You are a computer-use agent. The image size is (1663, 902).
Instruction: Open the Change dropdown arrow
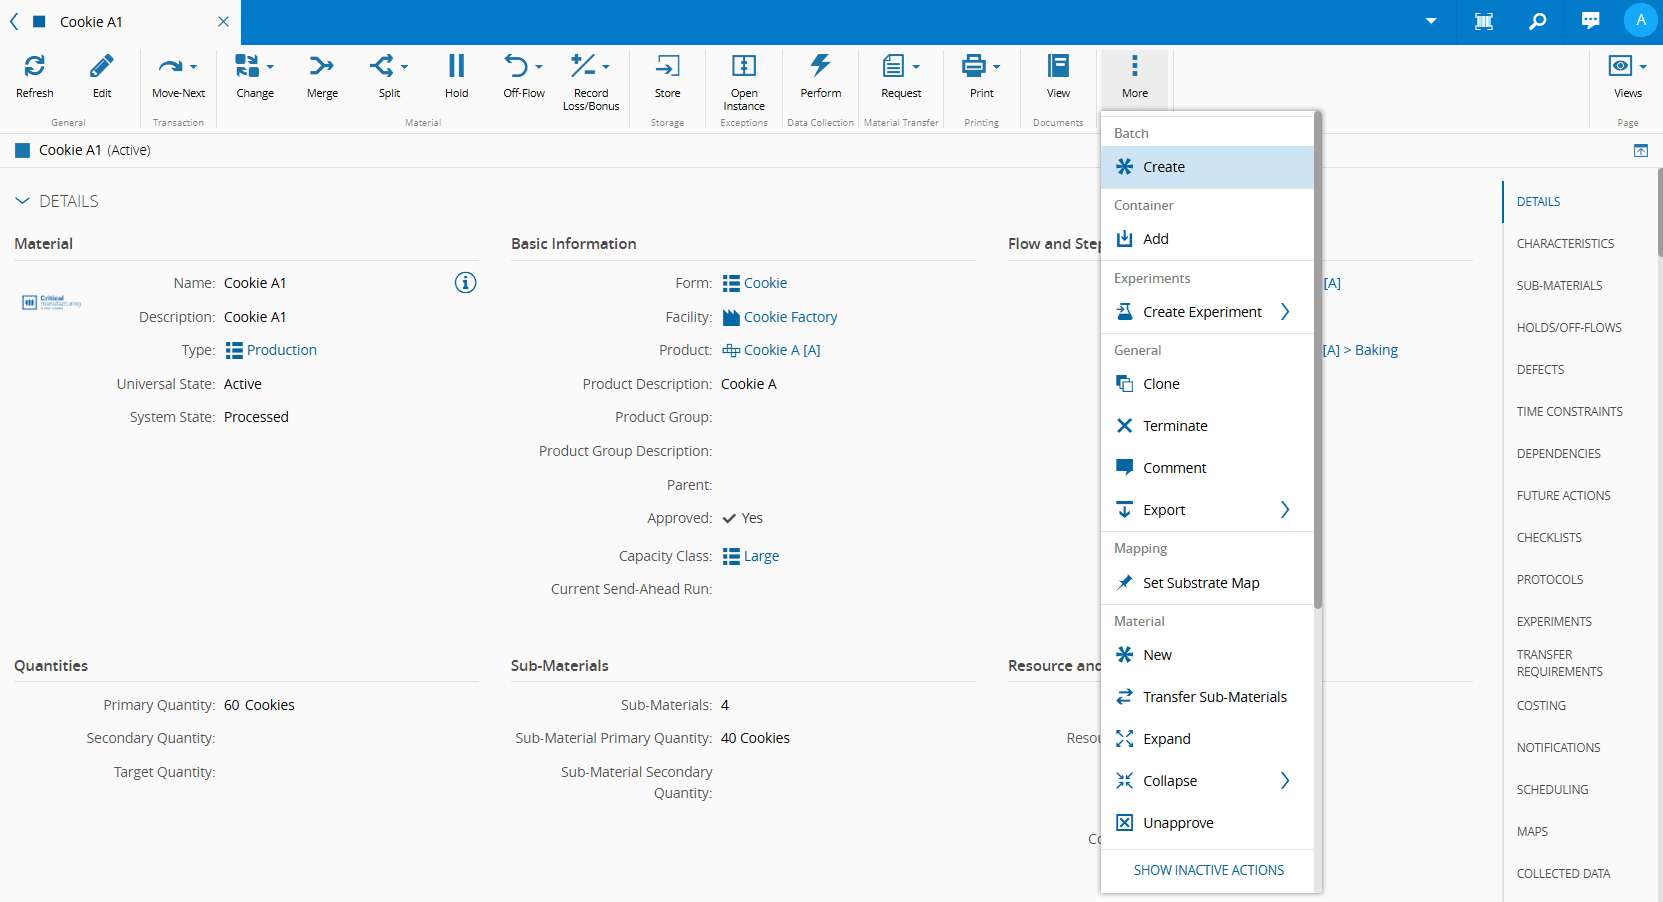[x=270, y=67]
